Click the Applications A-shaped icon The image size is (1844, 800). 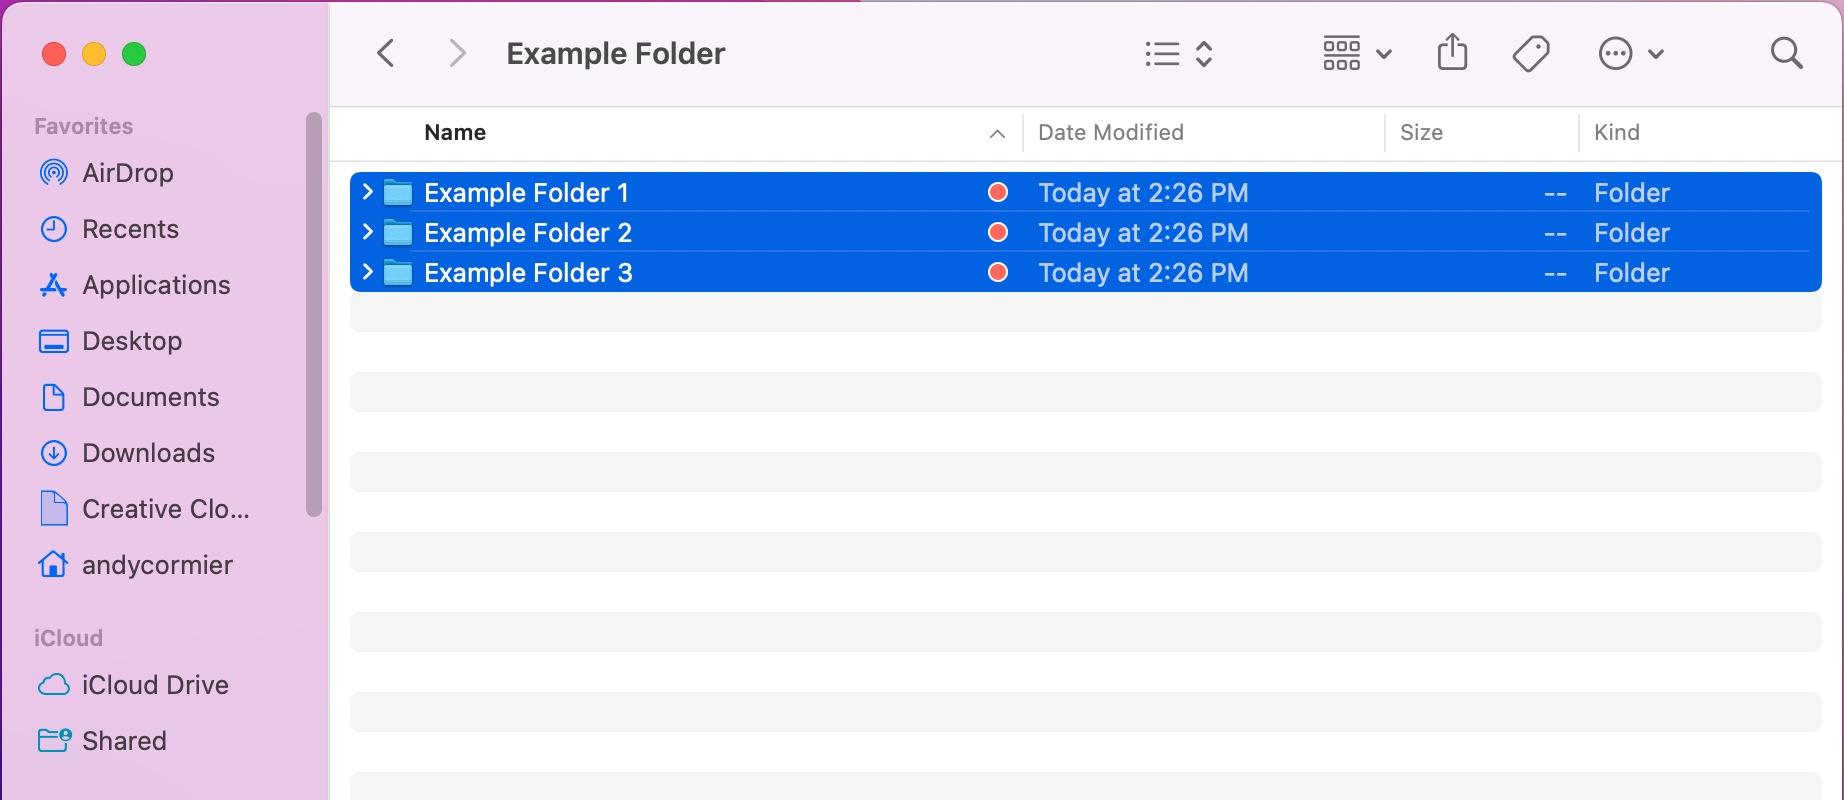pos(54,285)
